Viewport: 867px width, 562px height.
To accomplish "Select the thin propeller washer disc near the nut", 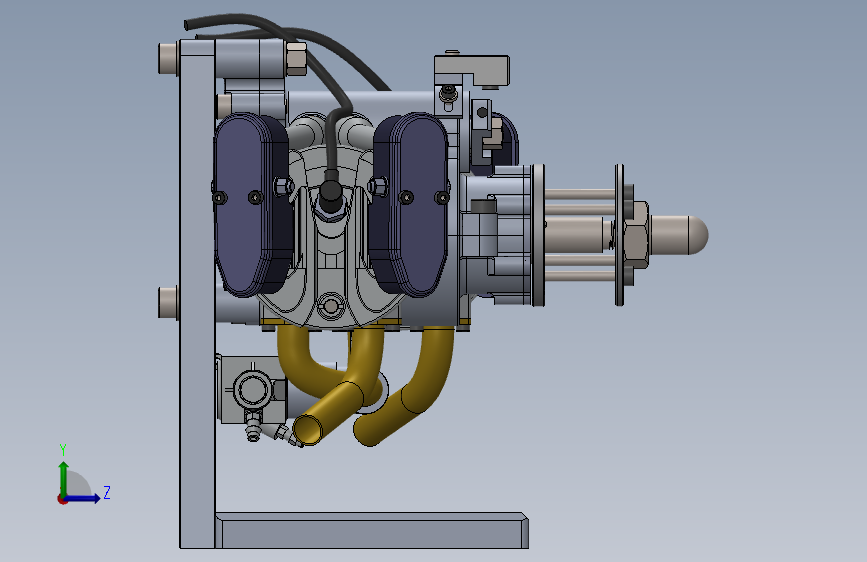I will (619, 235).
